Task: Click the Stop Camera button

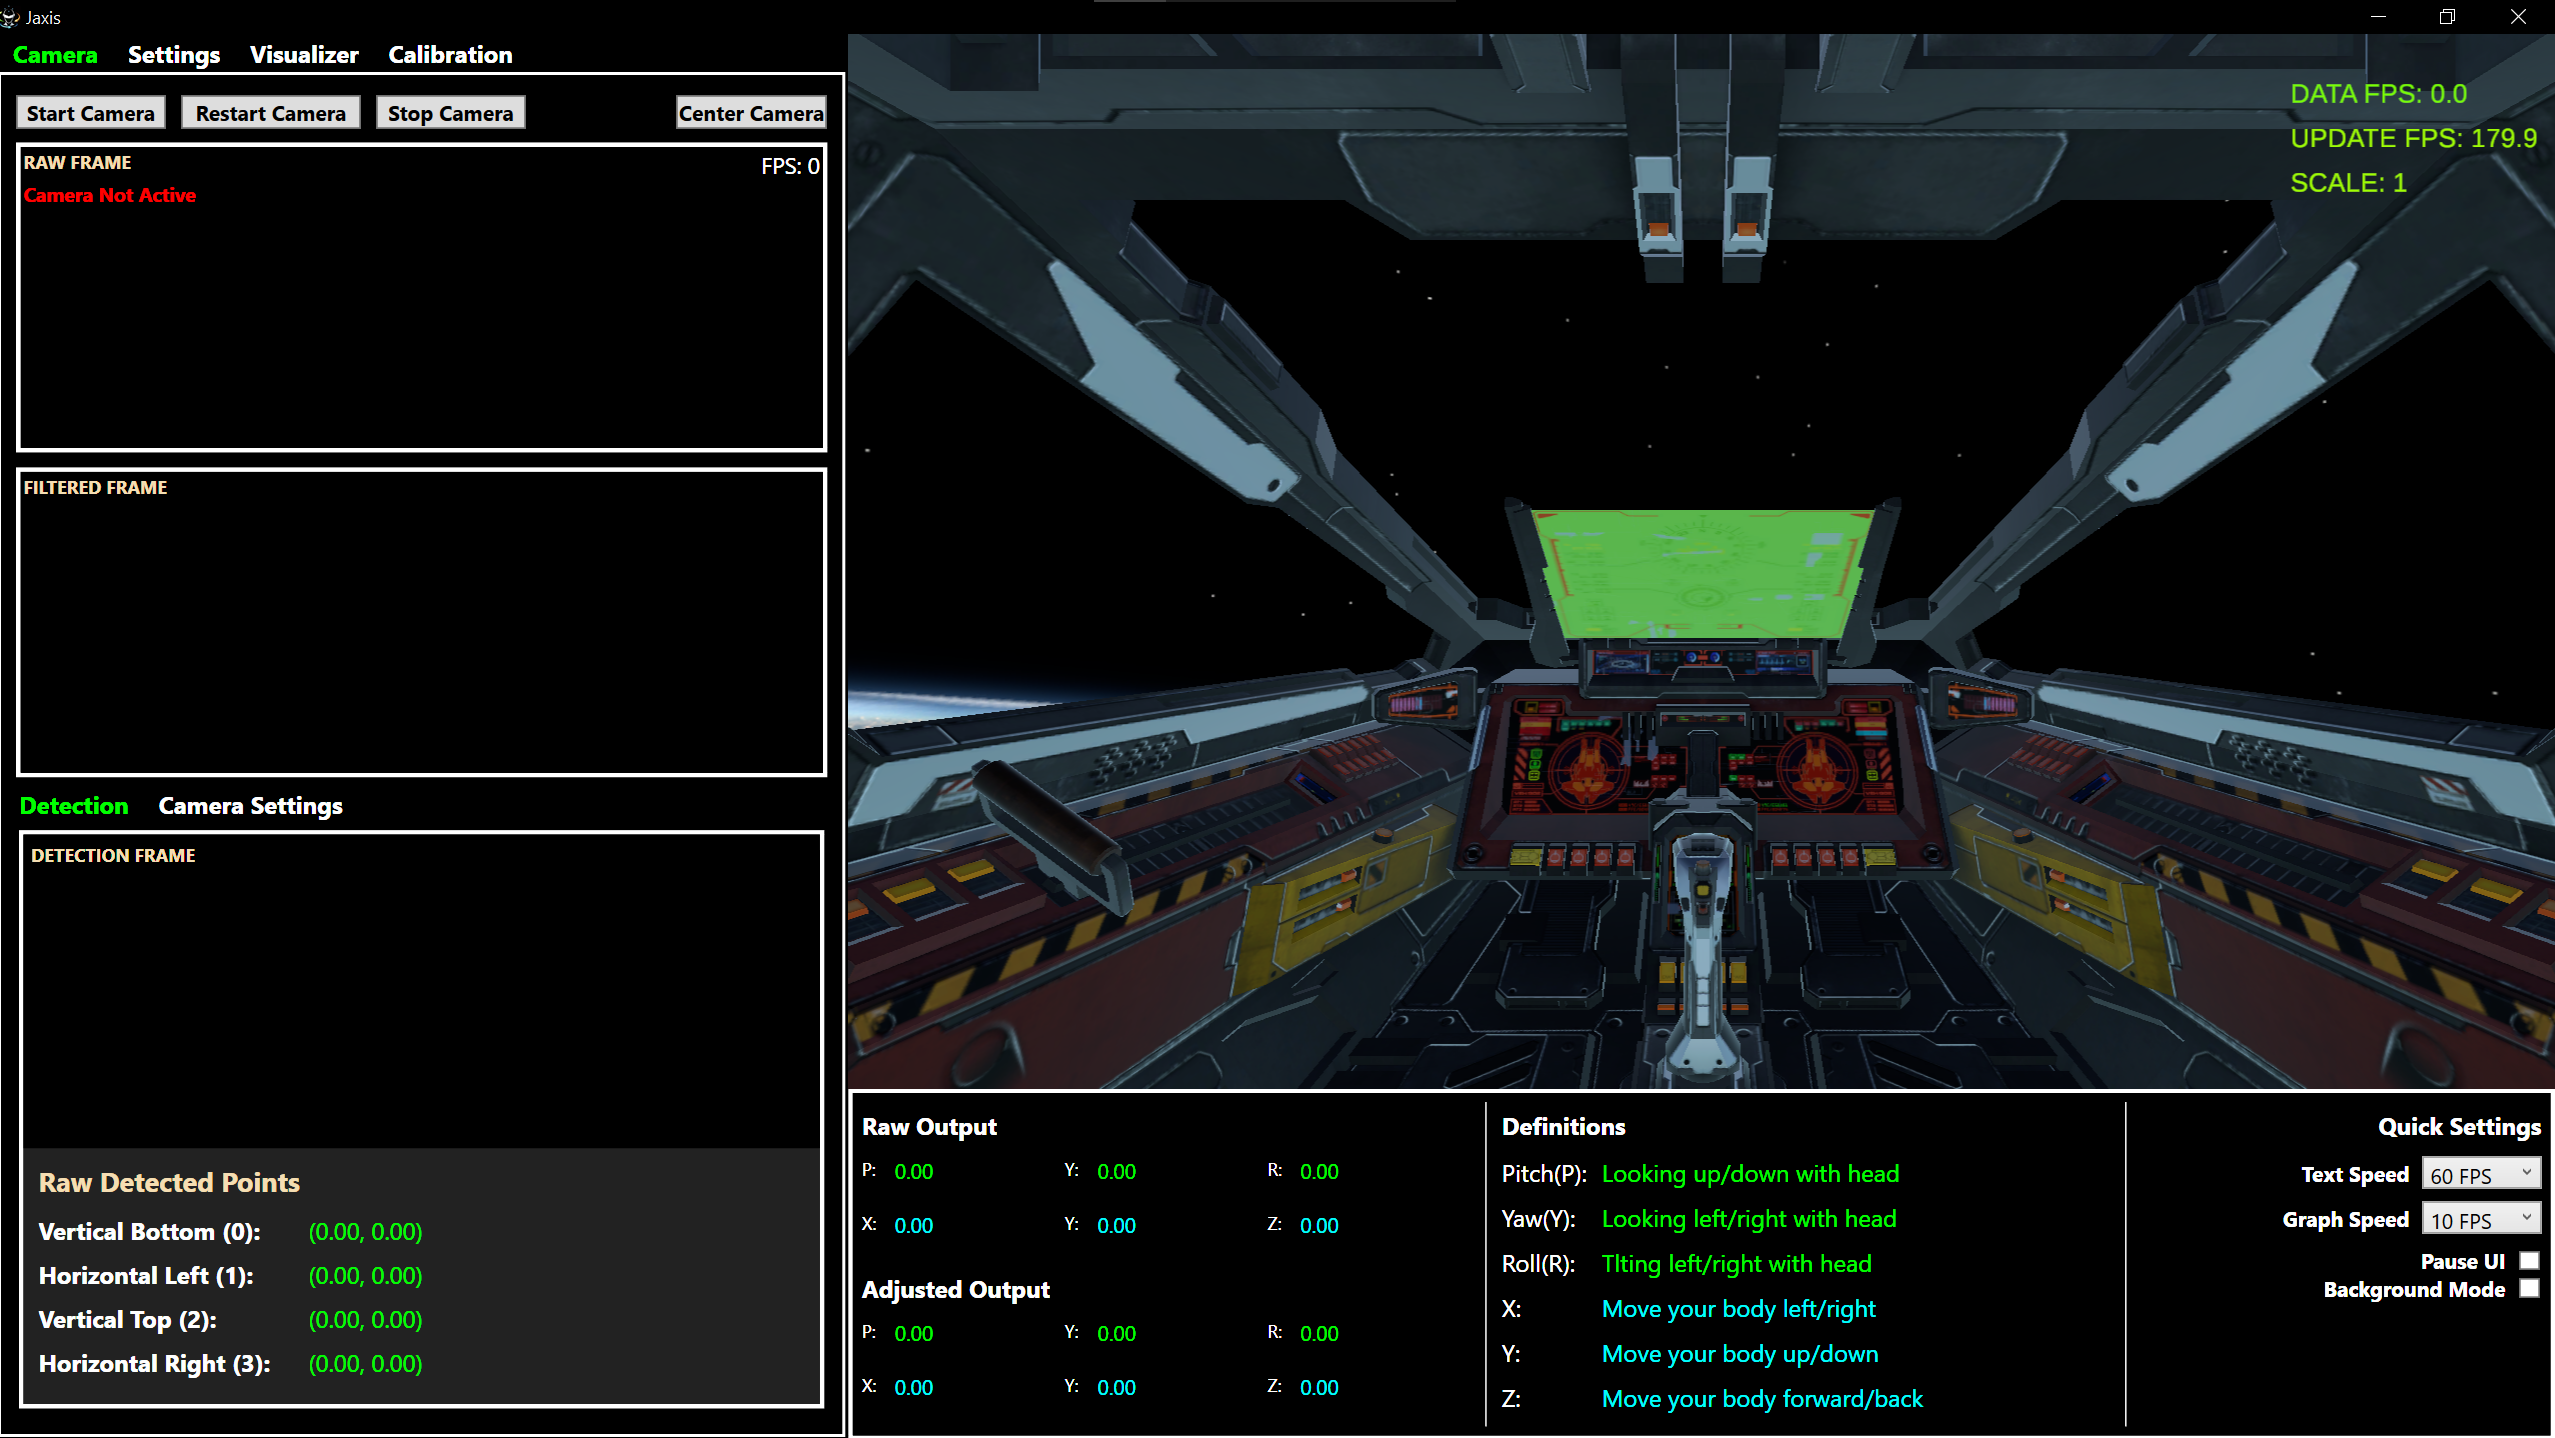Action: [451, 113]
